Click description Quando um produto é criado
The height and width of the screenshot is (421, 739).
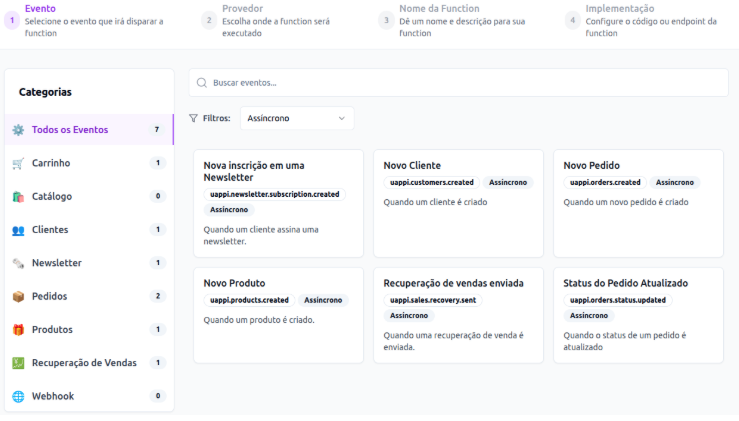[x=259, y=320]
